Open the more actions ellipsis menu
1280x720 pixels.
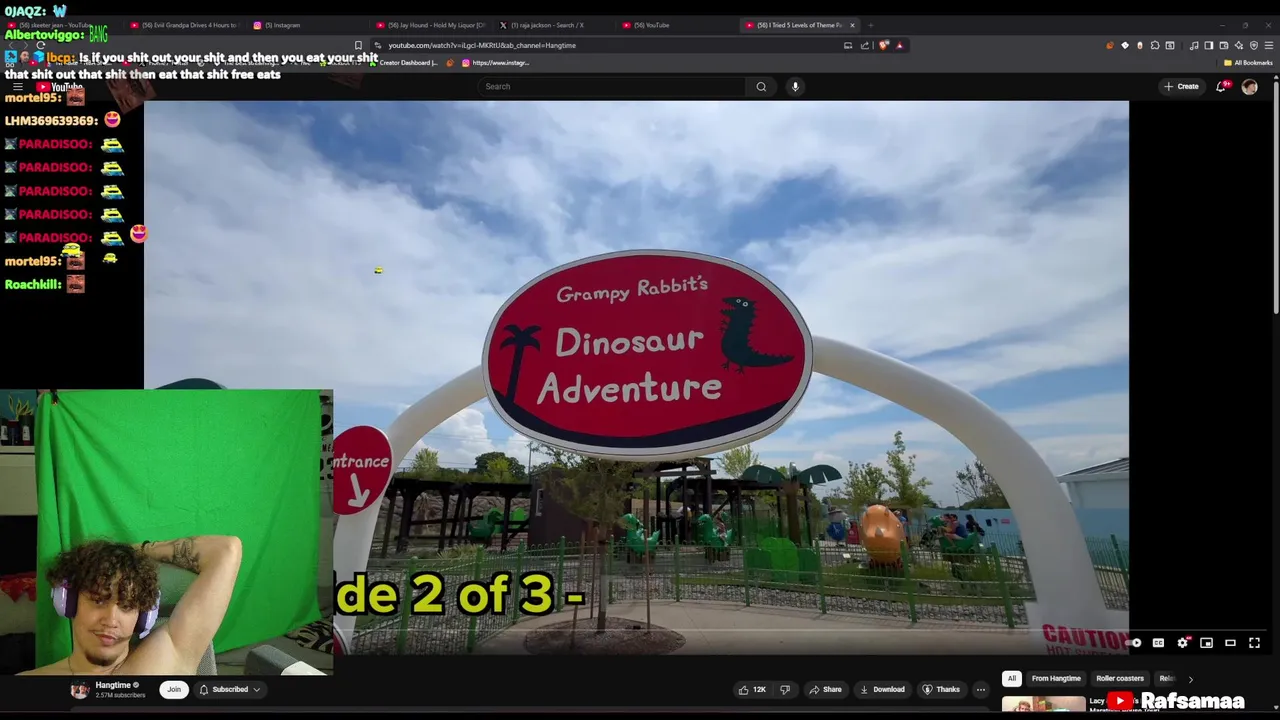coord(981,689)
